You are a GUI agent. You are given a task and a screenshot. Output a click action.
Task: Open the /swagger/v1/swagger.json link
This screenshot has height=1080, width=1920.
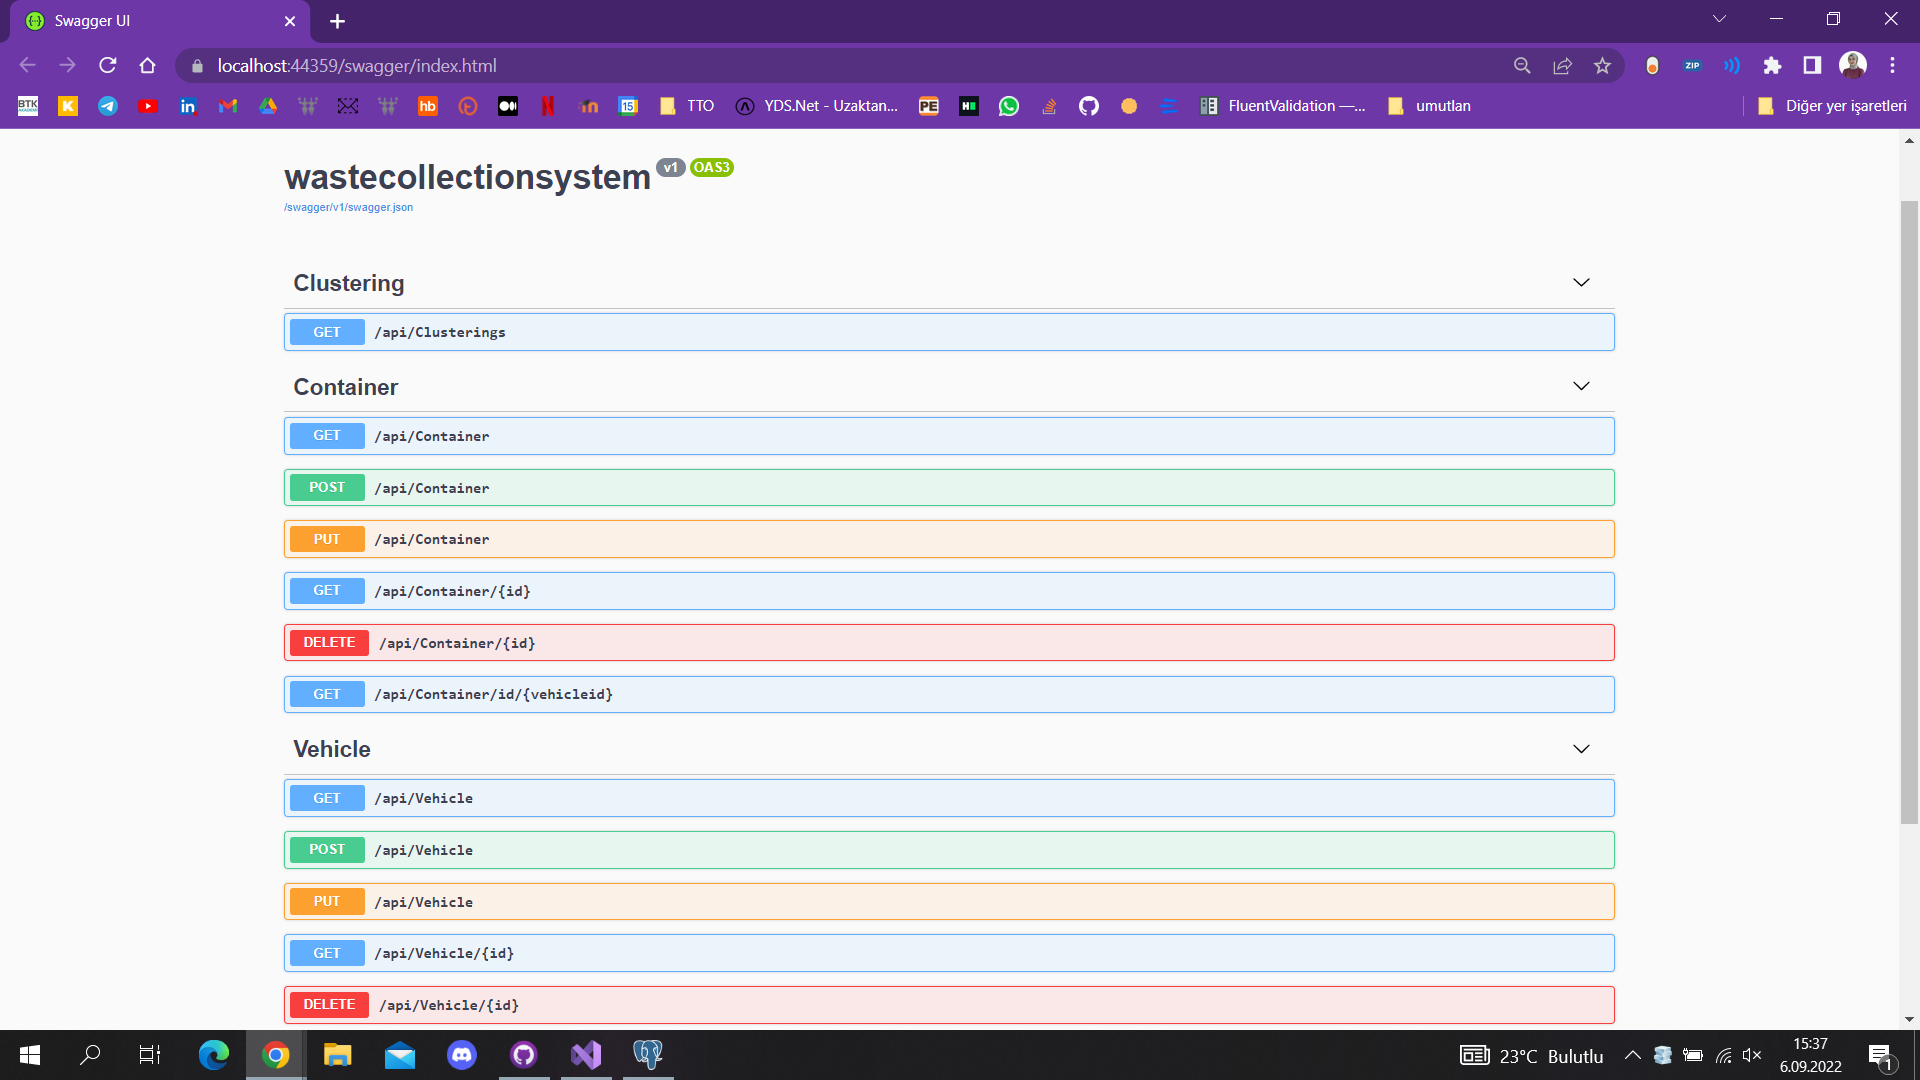click(x=348, y=208)
